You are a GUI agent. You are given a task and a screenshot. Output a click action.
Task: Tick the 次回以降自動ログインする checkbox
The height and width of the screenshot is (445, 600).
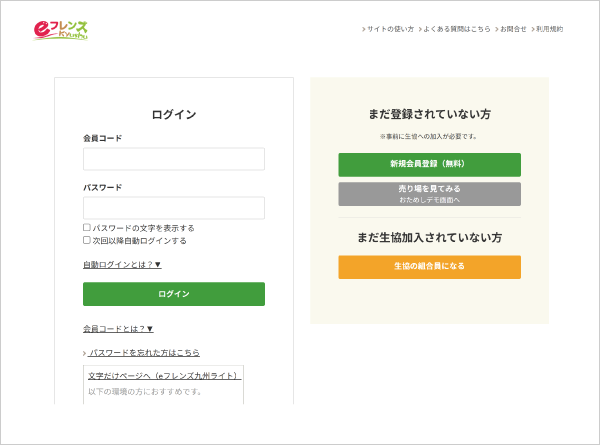(x=87, y=240)
